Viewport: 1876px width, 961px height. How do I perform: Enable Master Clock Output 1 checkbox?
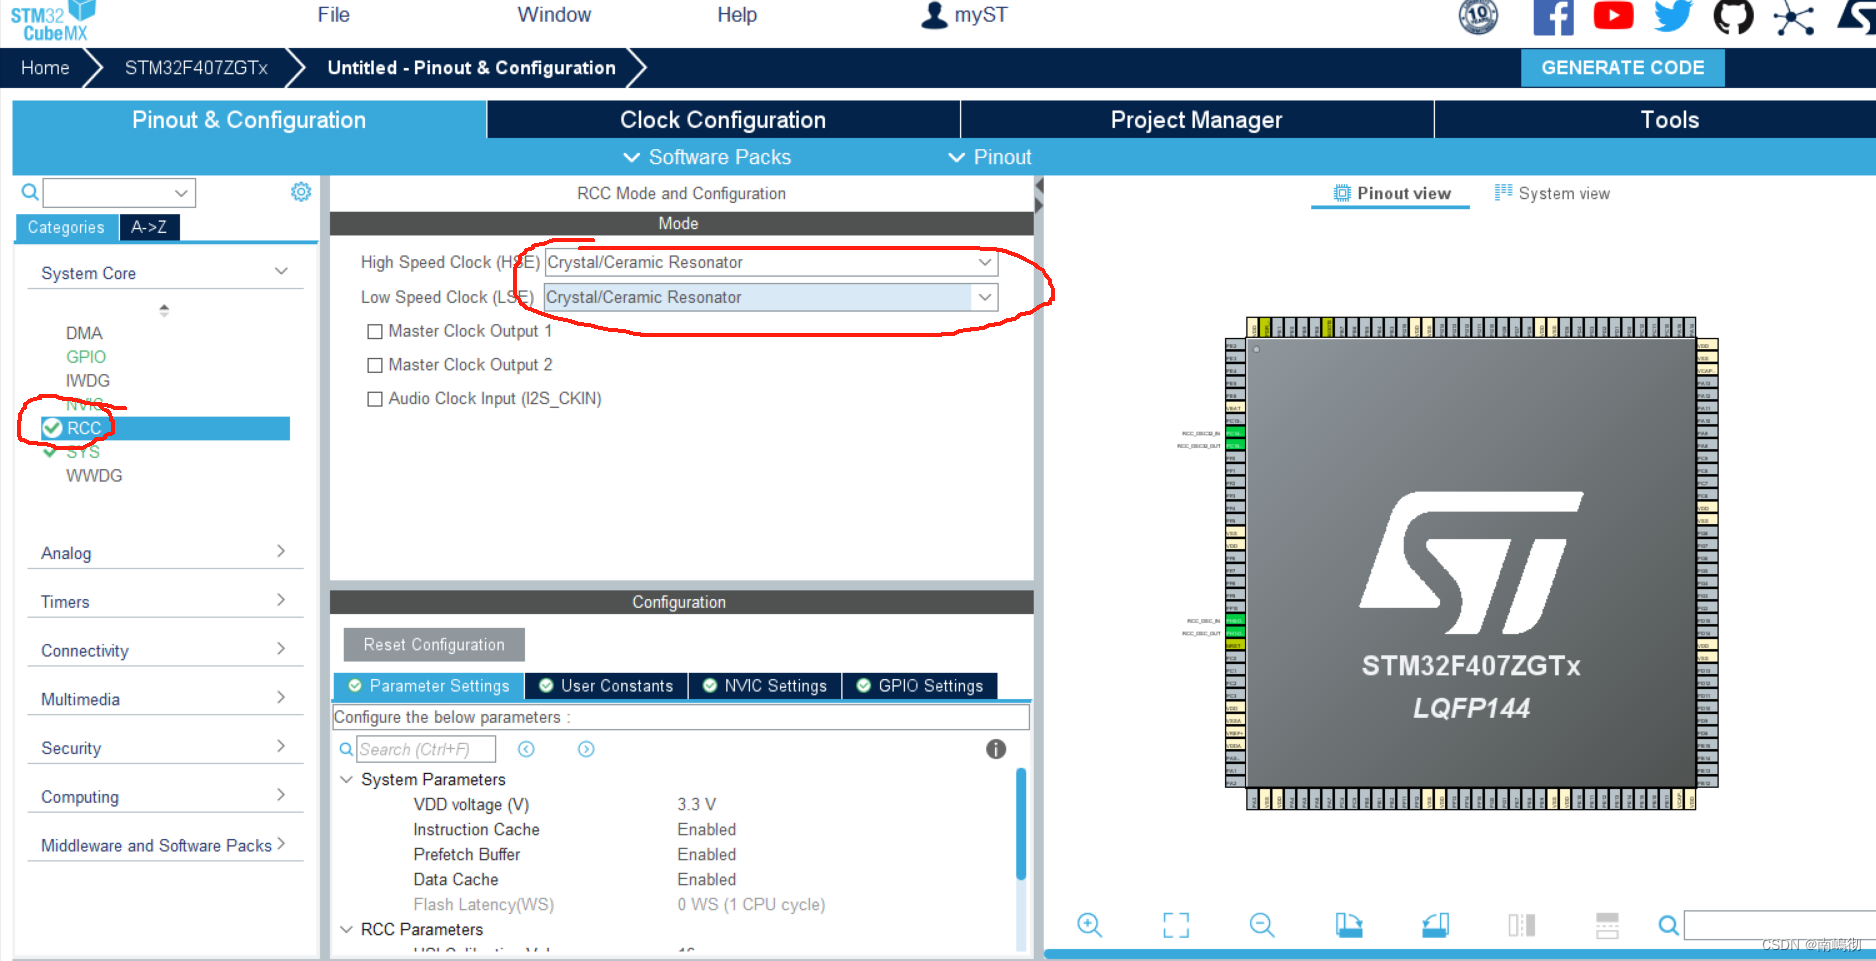(x=375, y=331)
